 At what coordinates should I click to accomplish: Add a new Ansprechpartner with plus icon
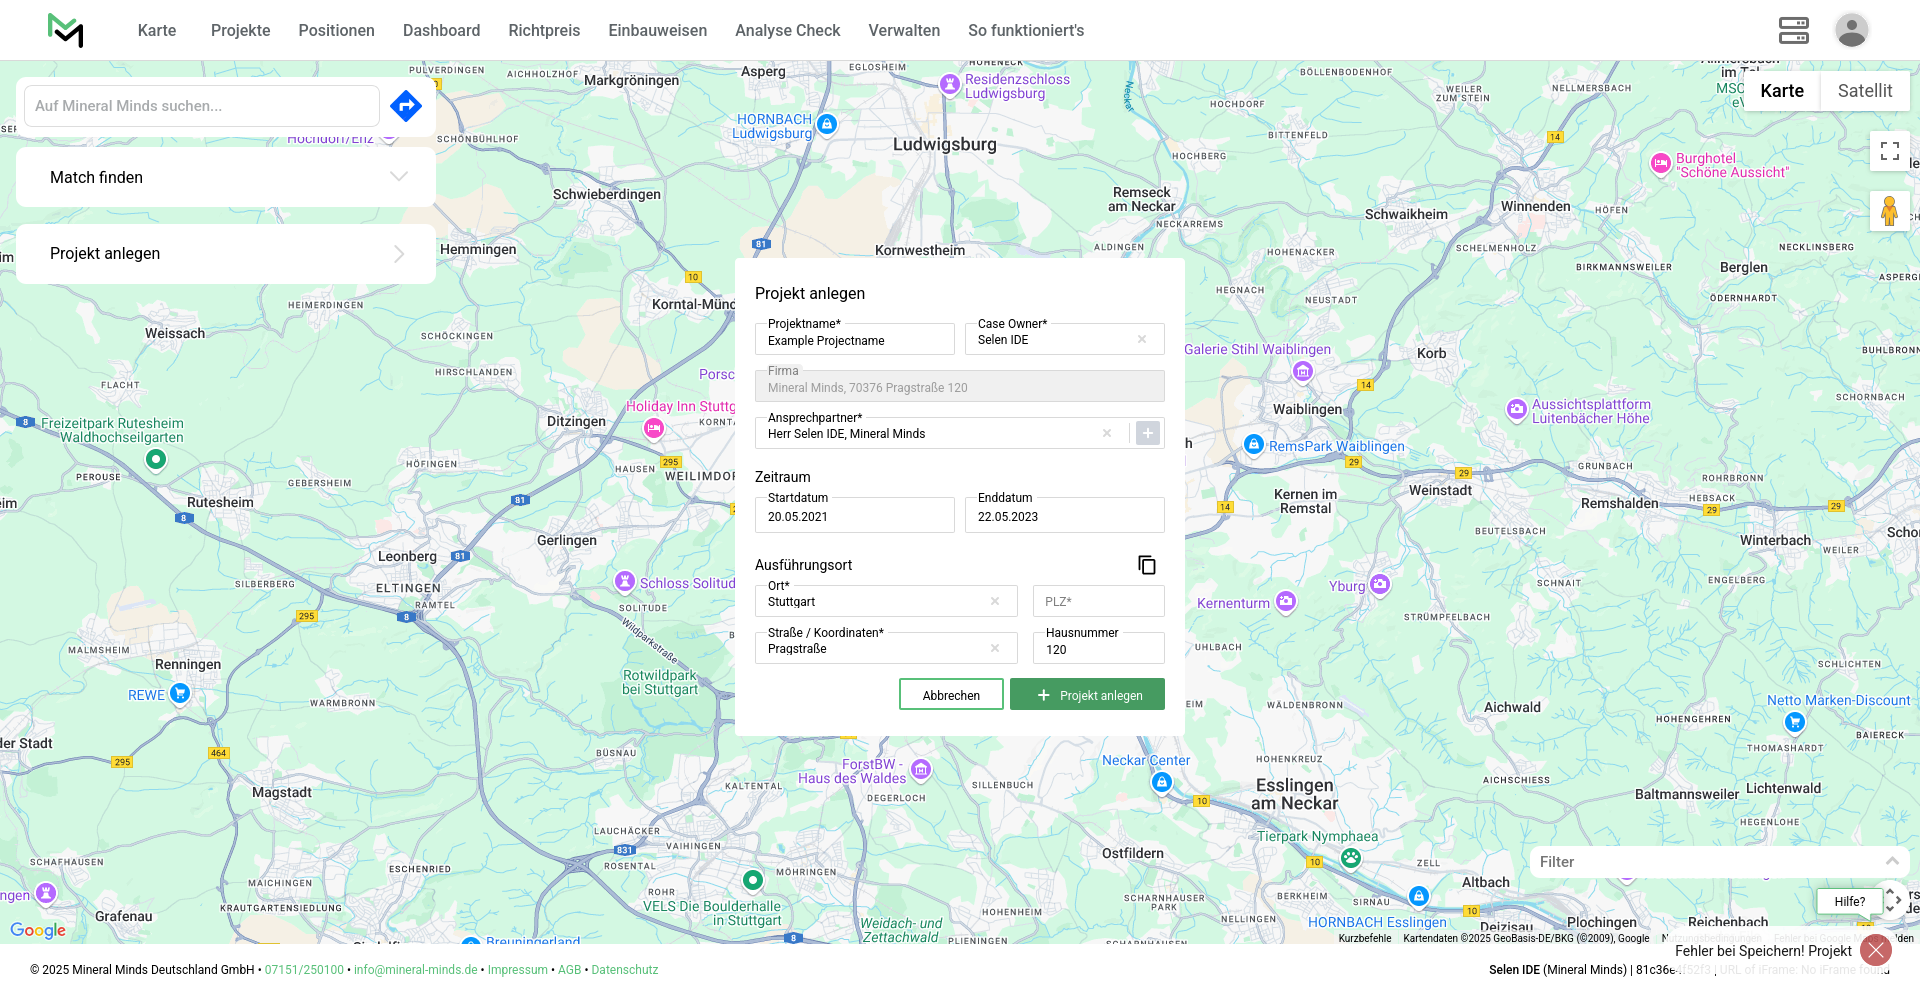pos(1148,433)
